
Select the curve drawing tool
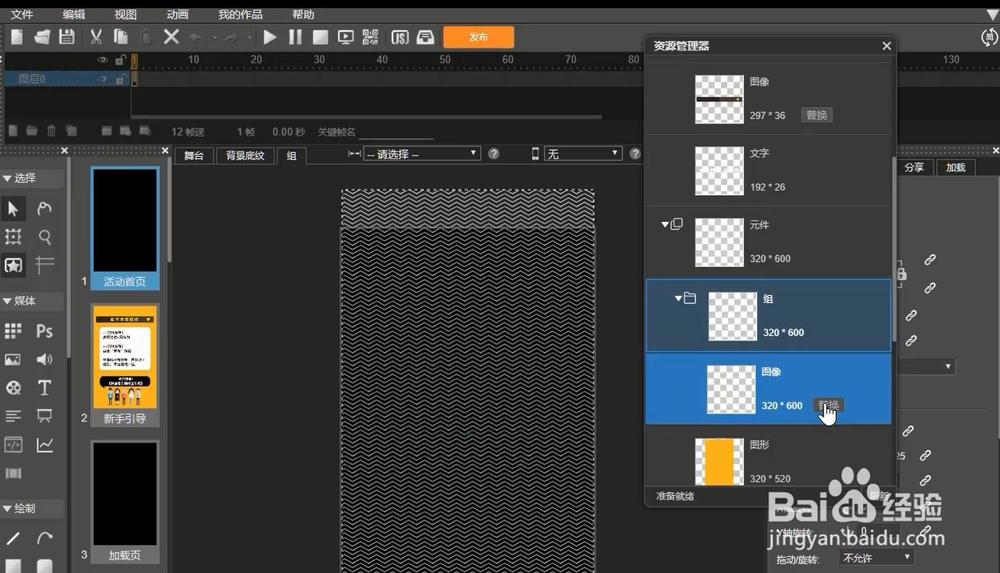(x=45, y=538)
